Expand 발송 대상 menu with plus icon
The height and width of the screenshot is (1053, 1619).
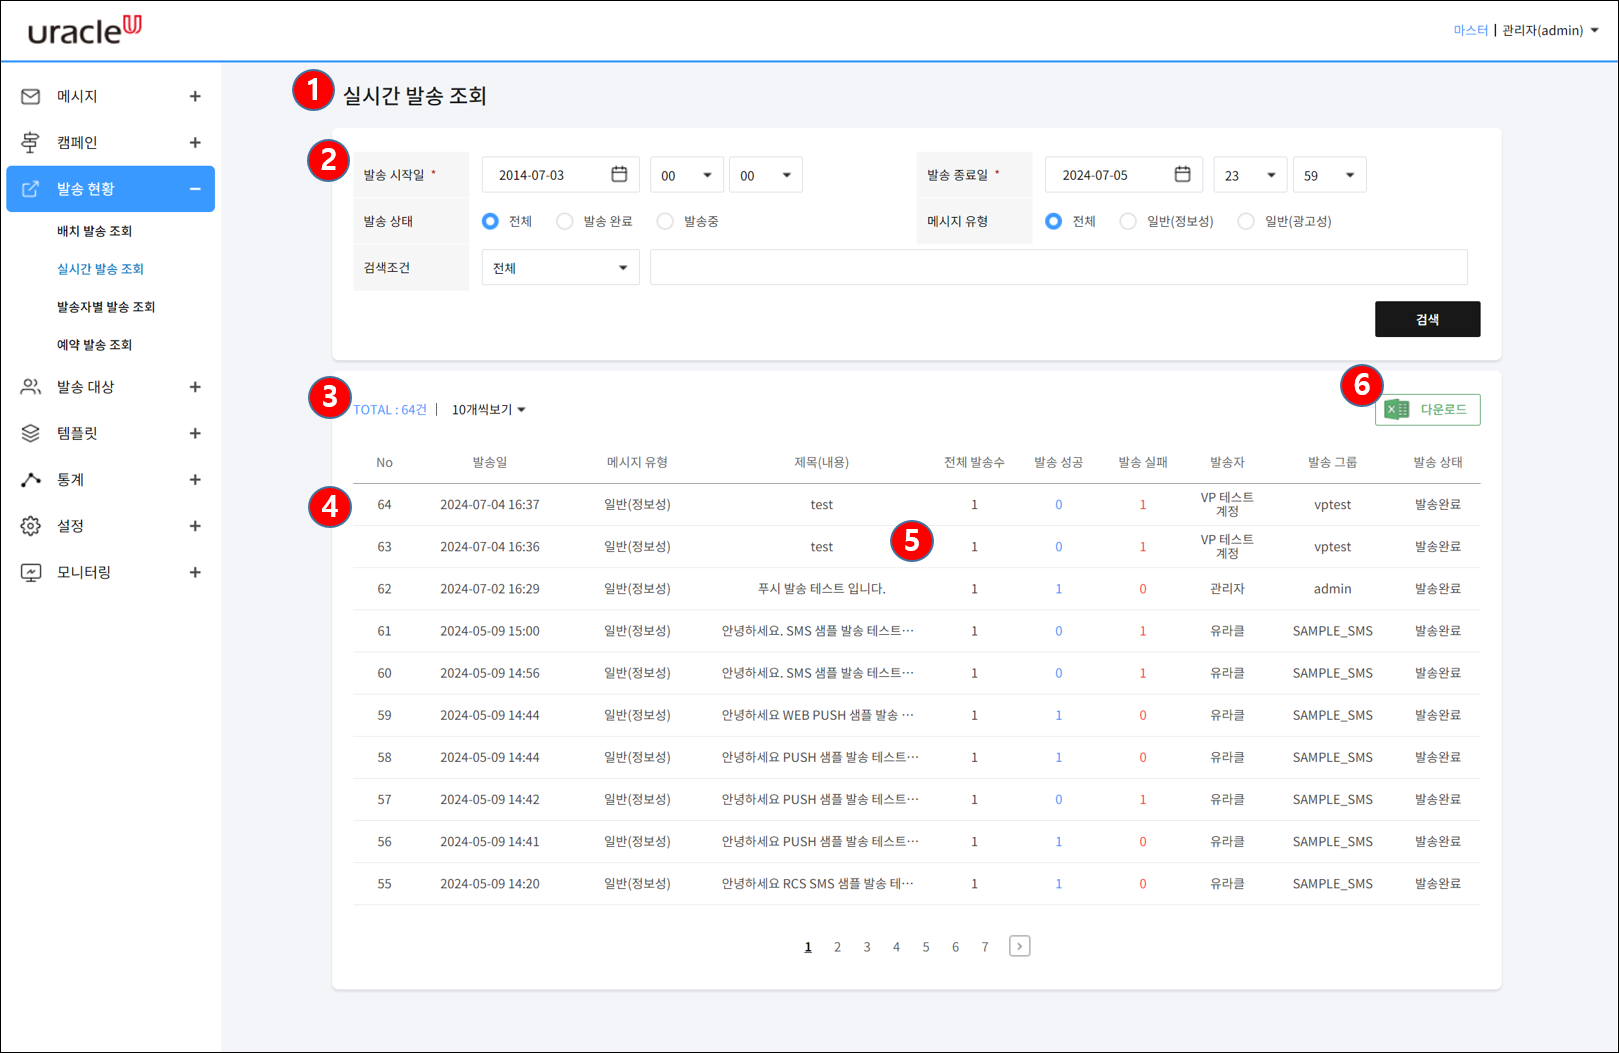pos(195,387)
